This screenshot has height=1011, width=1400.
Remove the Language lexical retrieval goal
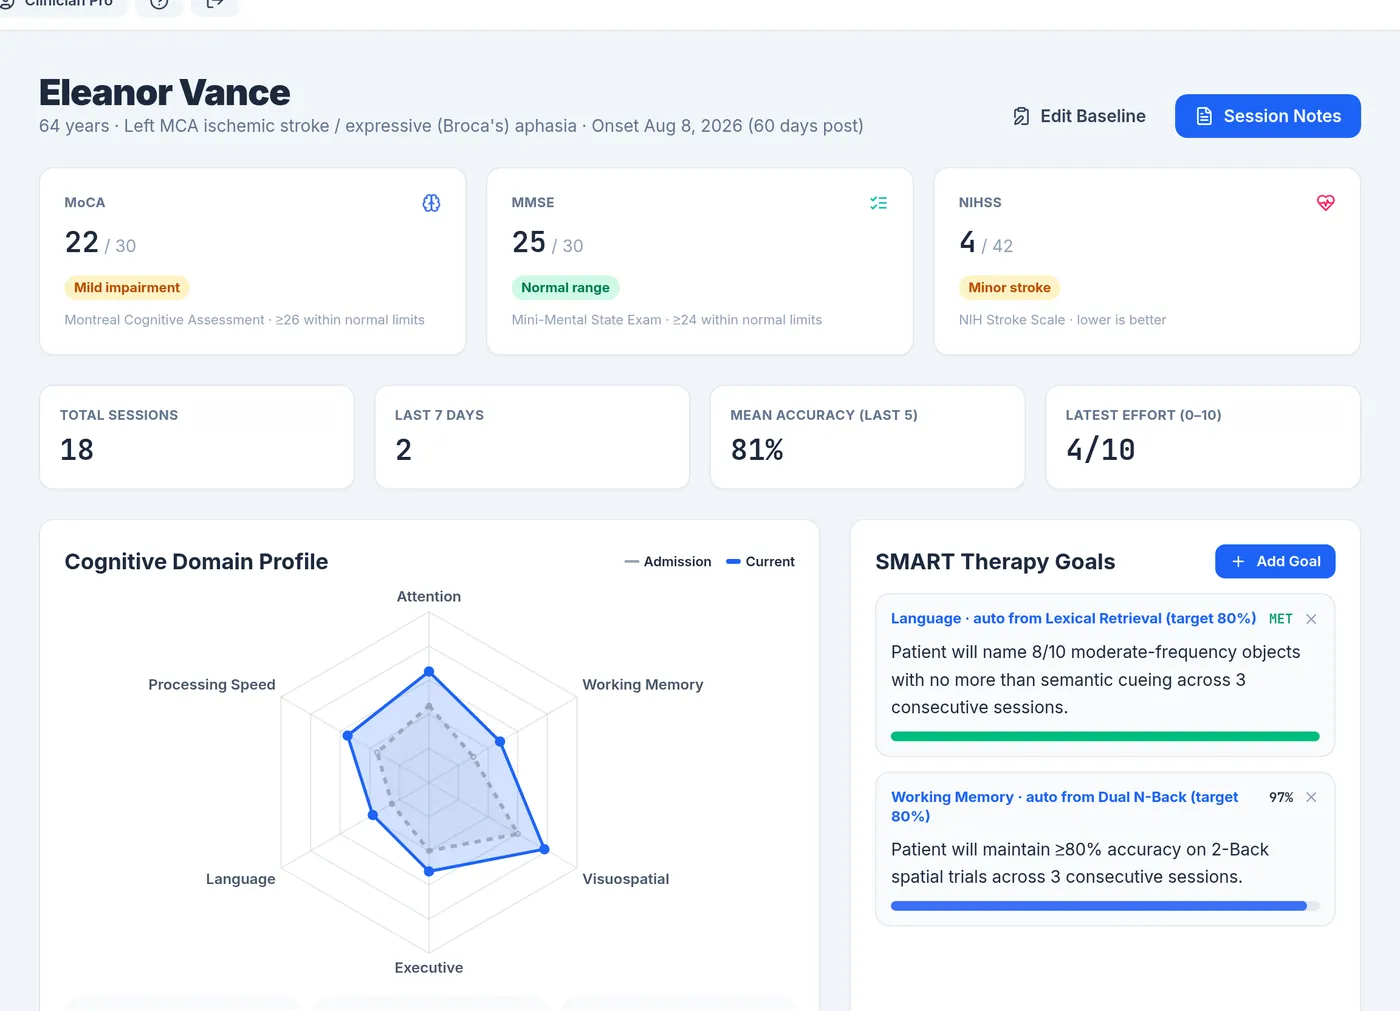(1311, 619)
